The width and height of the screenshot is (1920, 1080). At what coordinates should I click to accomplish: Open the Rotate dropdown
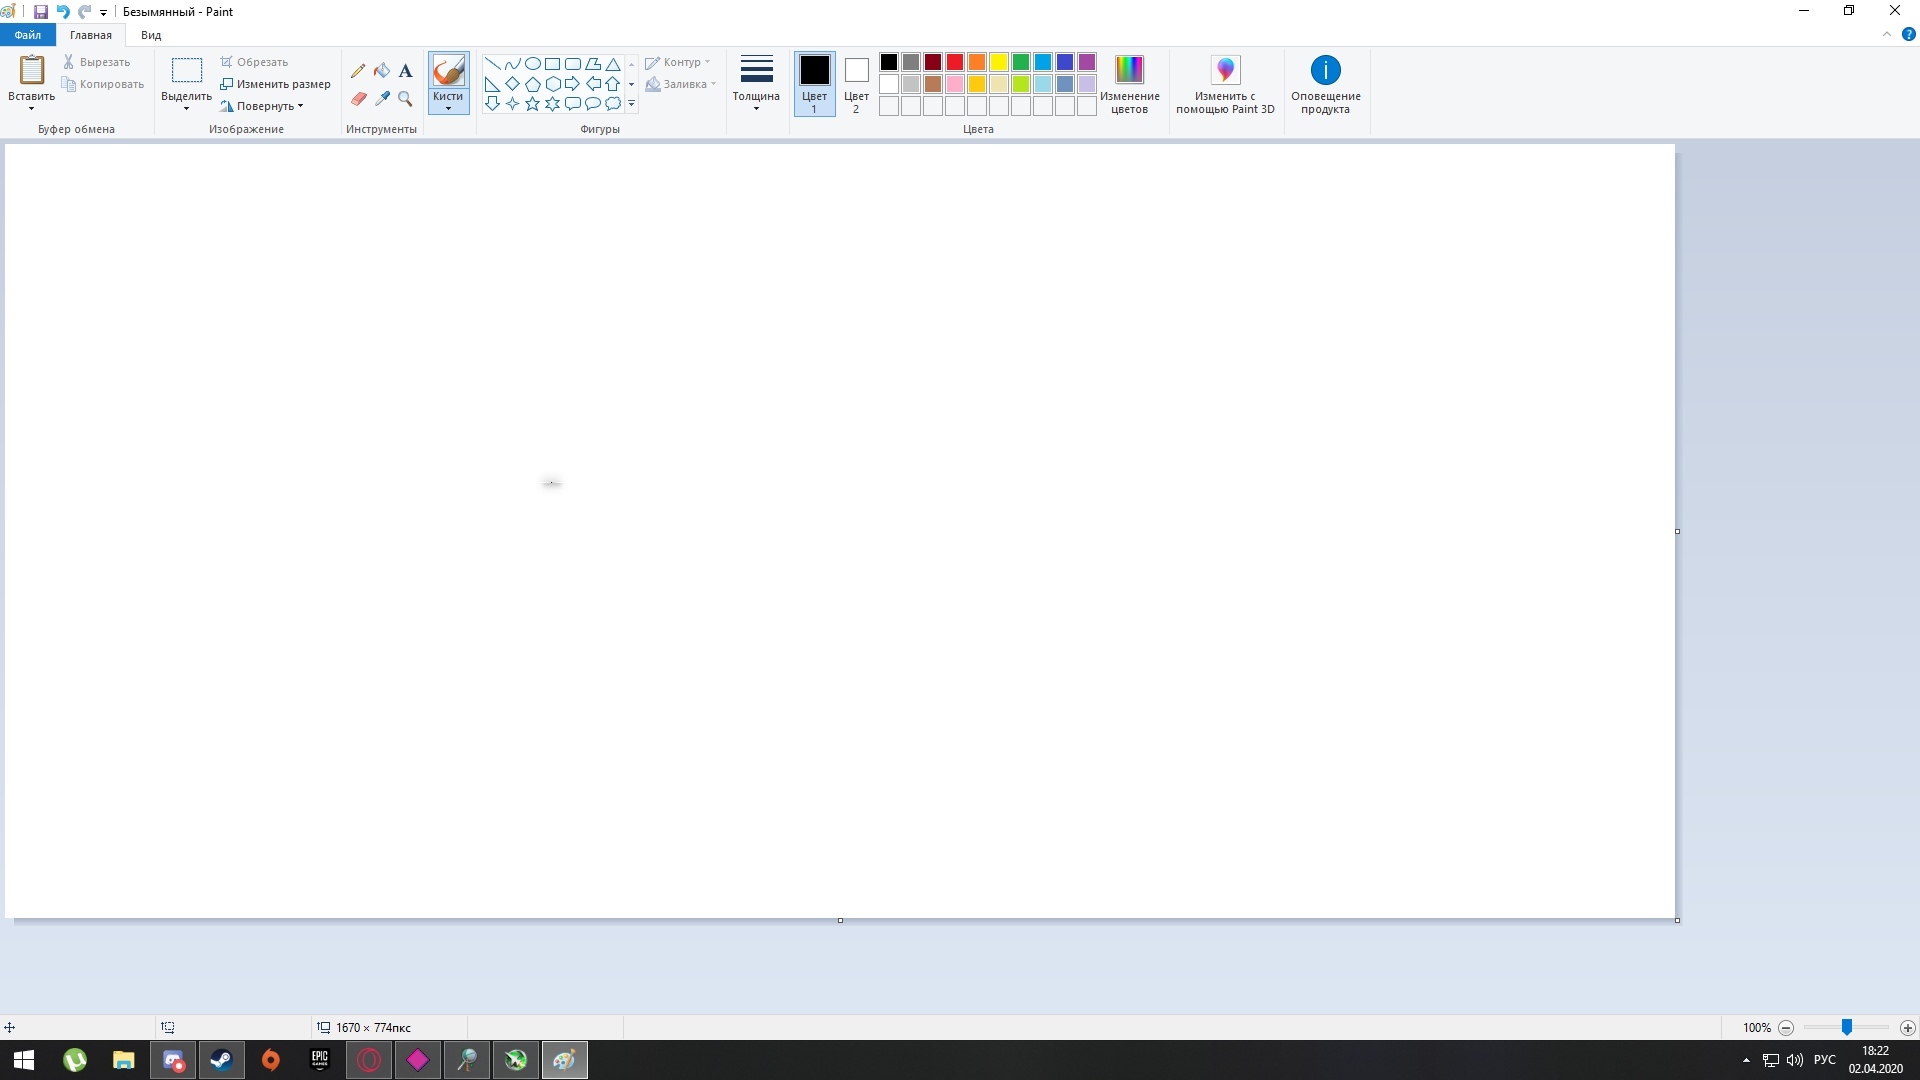[262, 106]
